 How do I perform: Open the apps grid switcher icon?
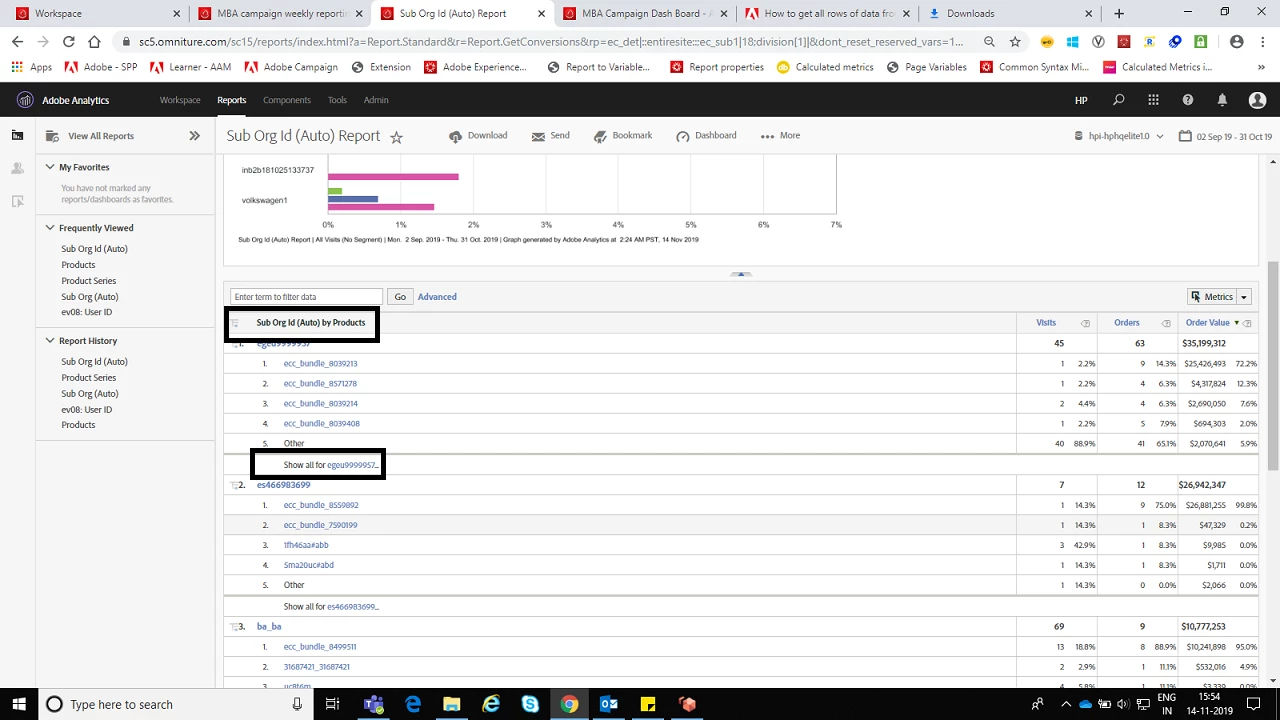(1153, 100)
